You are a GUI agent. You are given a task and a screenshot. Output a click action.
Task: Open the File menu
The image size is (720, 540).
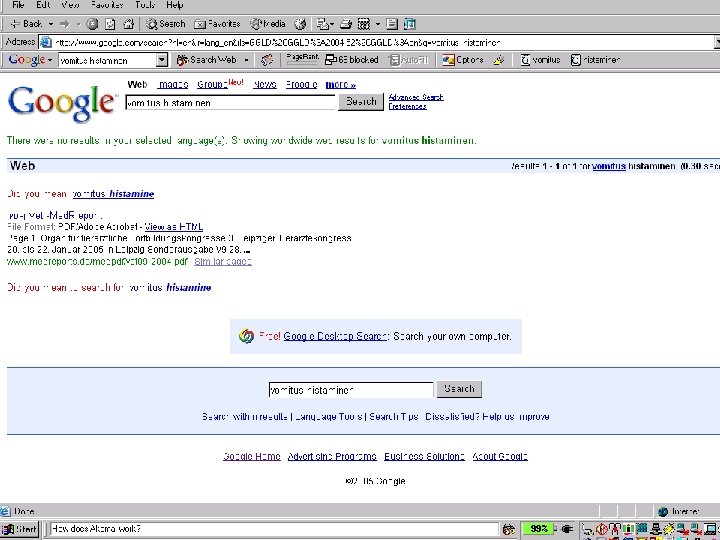click(18, 5)
